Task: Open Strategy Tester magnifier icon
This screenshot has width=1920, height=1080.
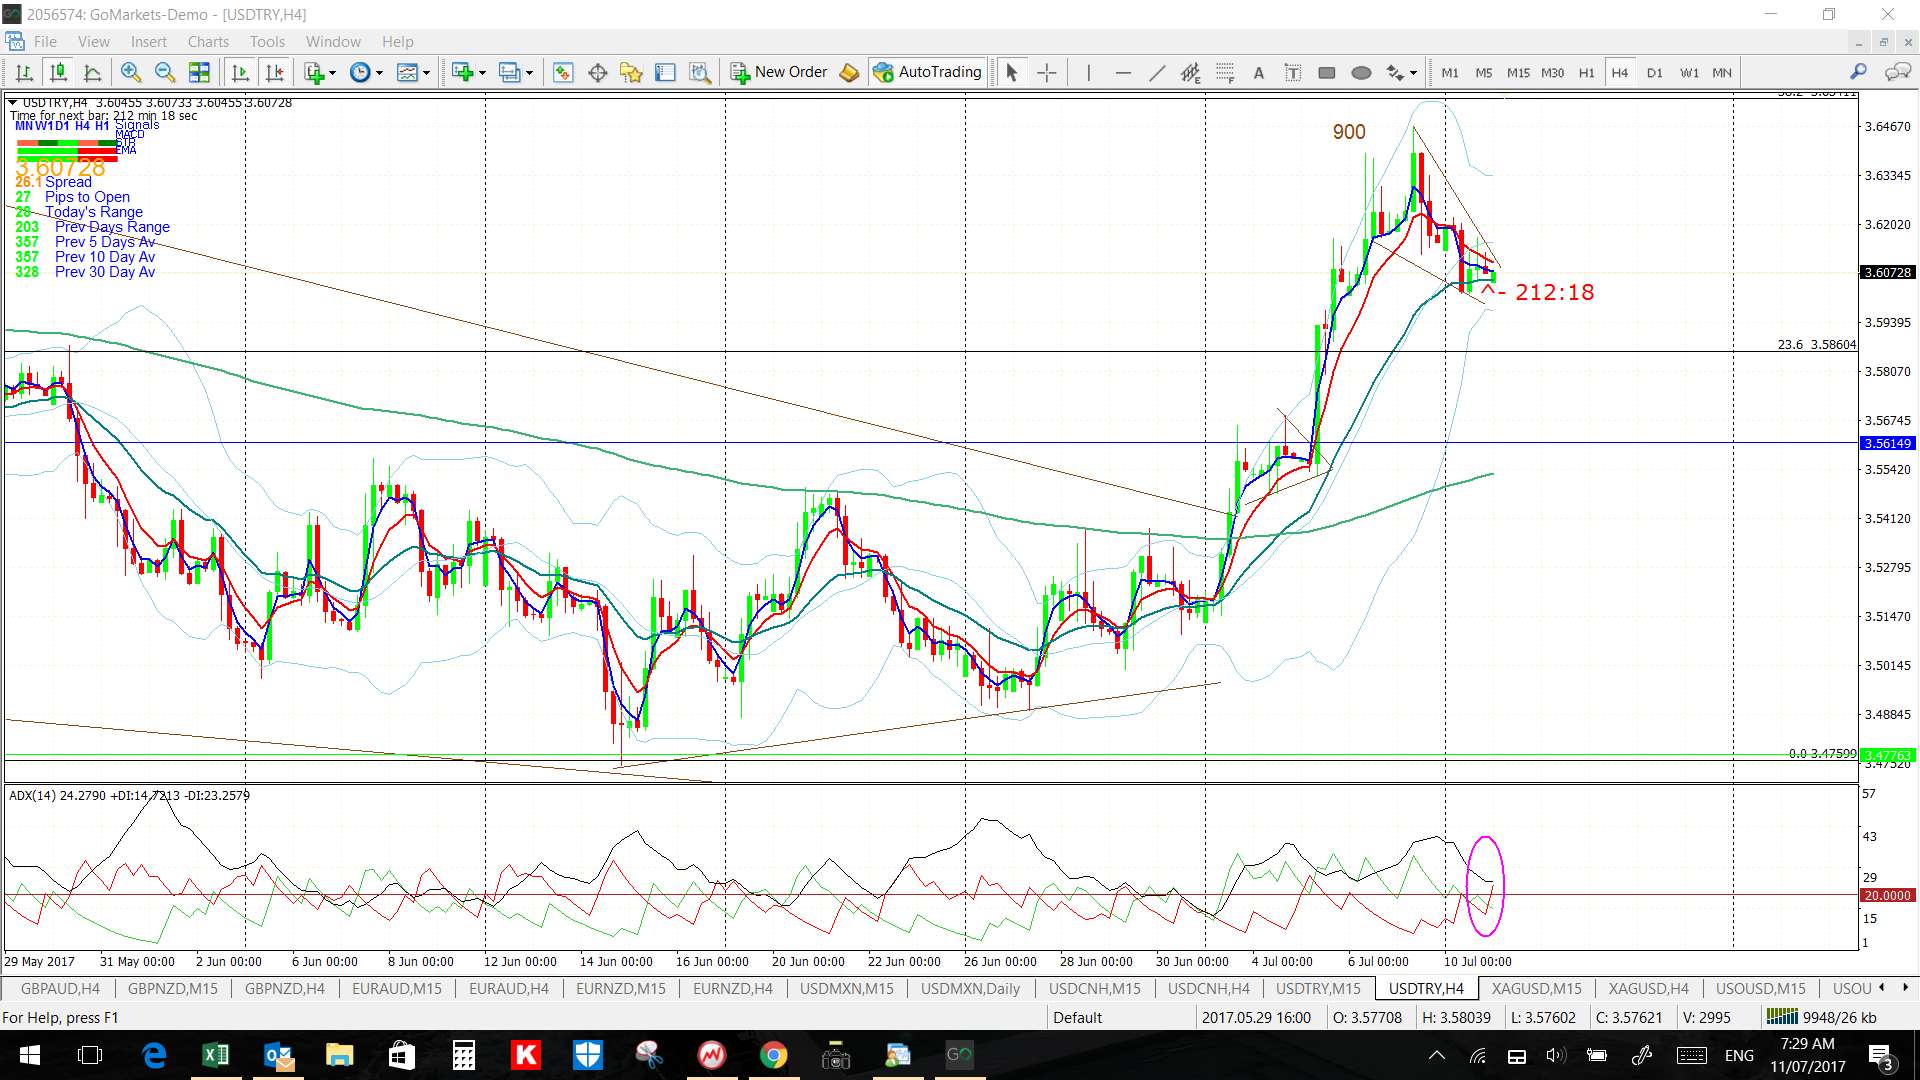Action: [x=699, y=72]
